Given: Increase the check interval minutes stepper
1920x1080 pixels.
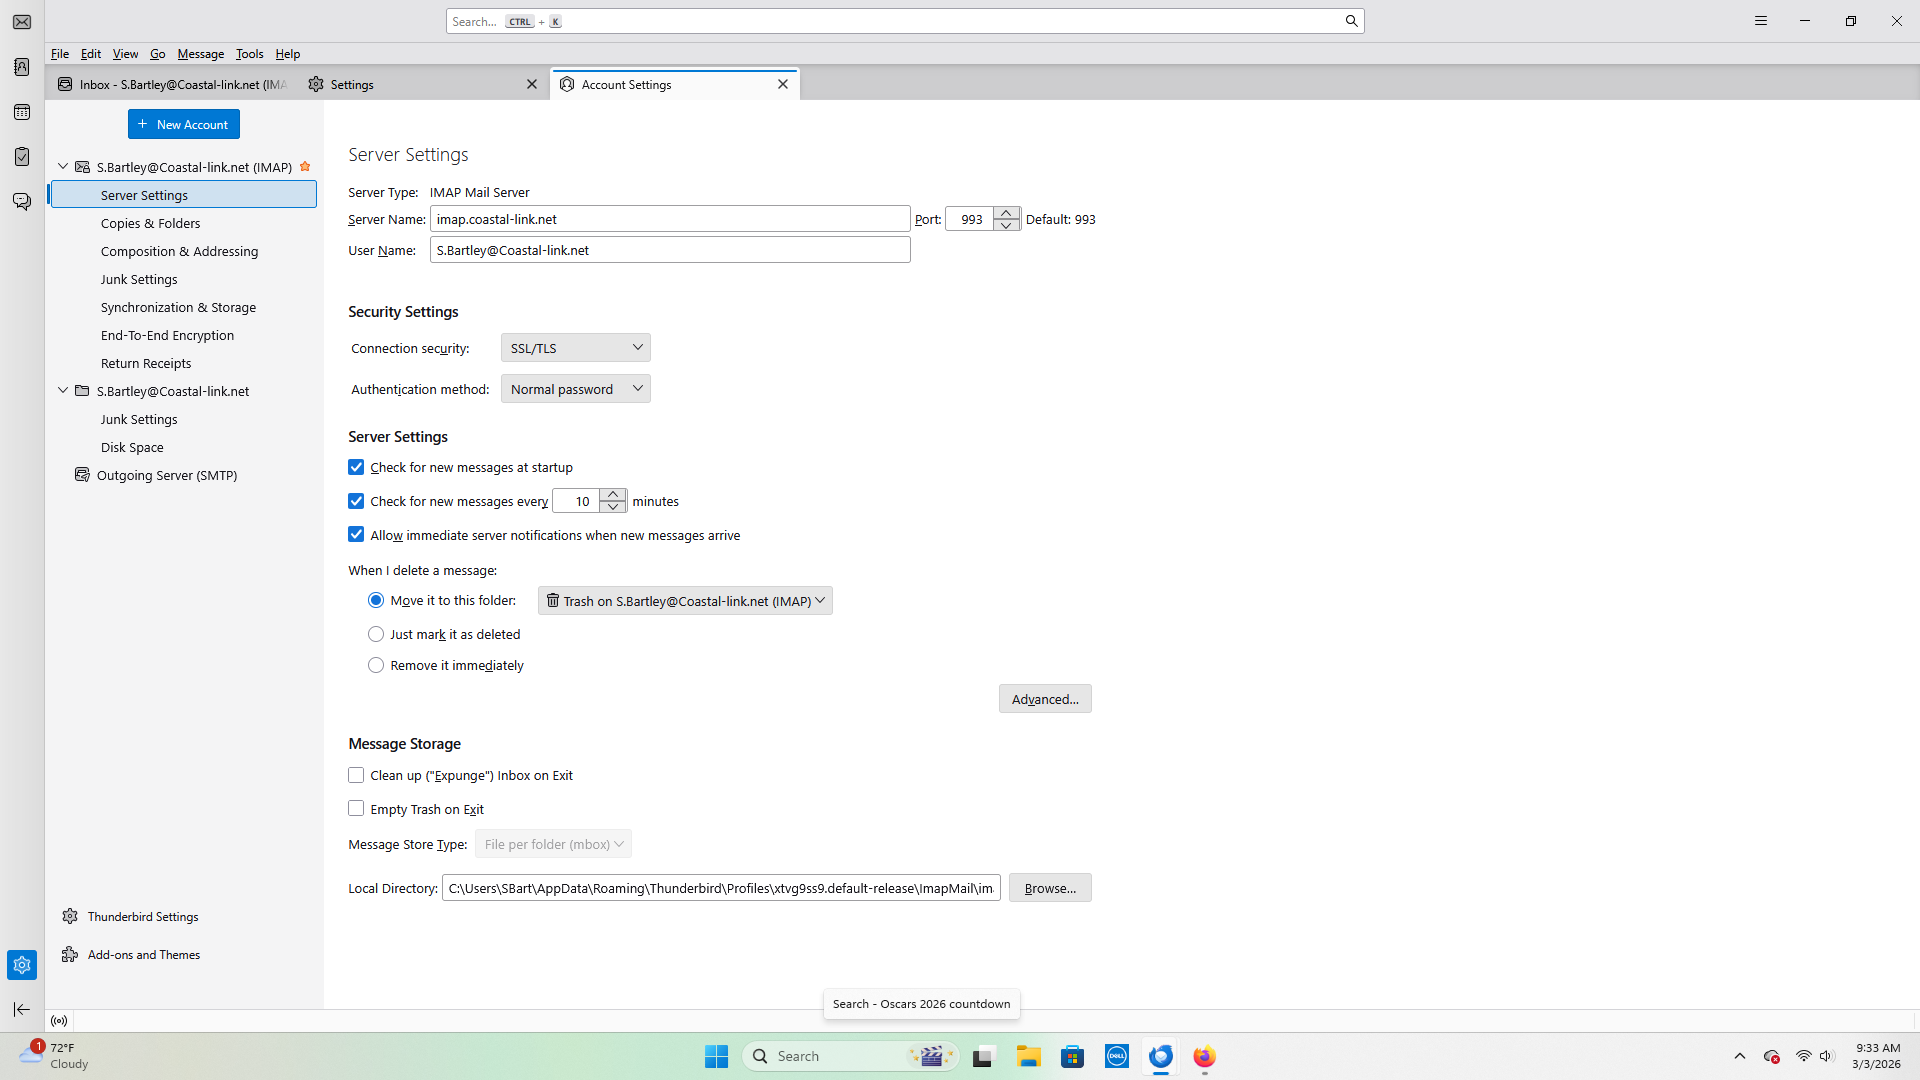Looking at the screenshot, I should pyautogui.click(x=613, y=495).
